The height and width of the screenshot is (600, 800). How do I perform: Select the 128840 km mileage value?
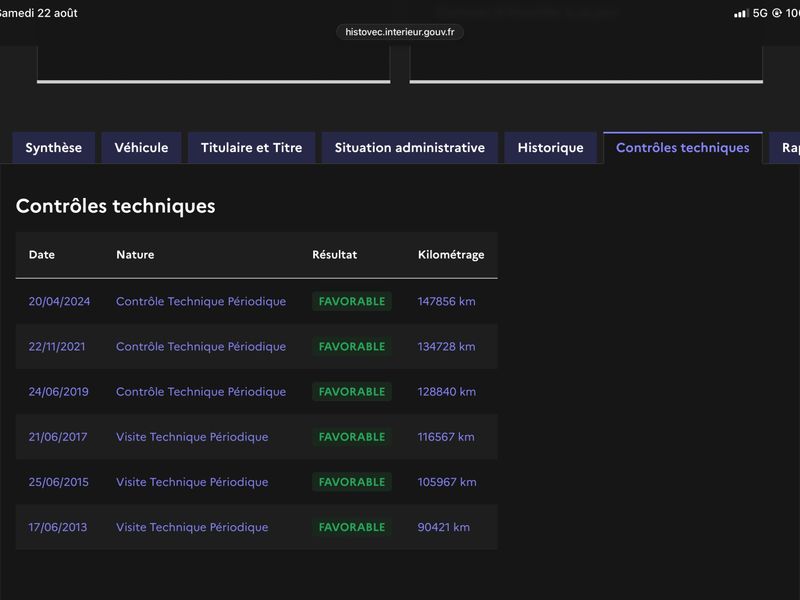click(x=447, y=392)
